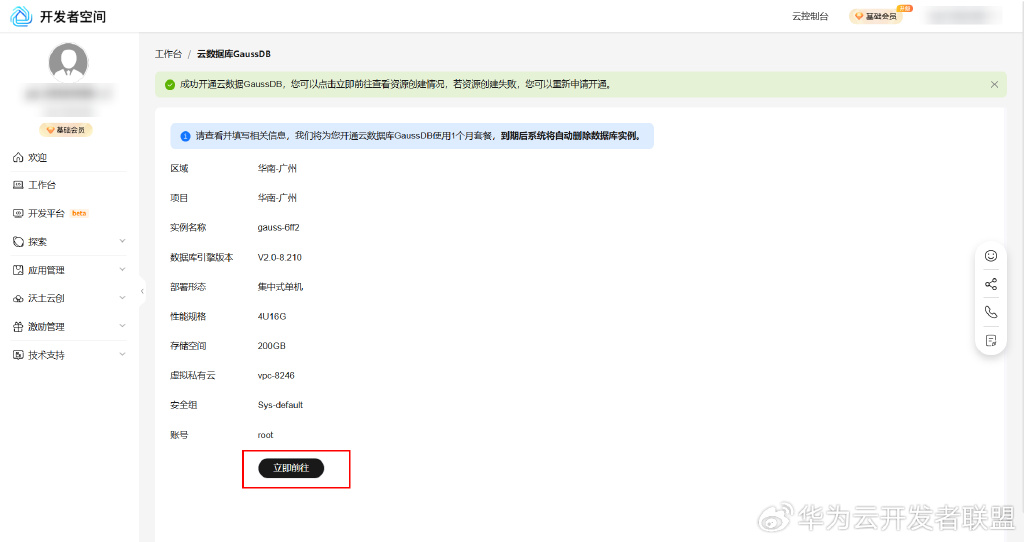1024x542 pixels.
Task: Click the 4U16G spec value
Action: (272, 316)
